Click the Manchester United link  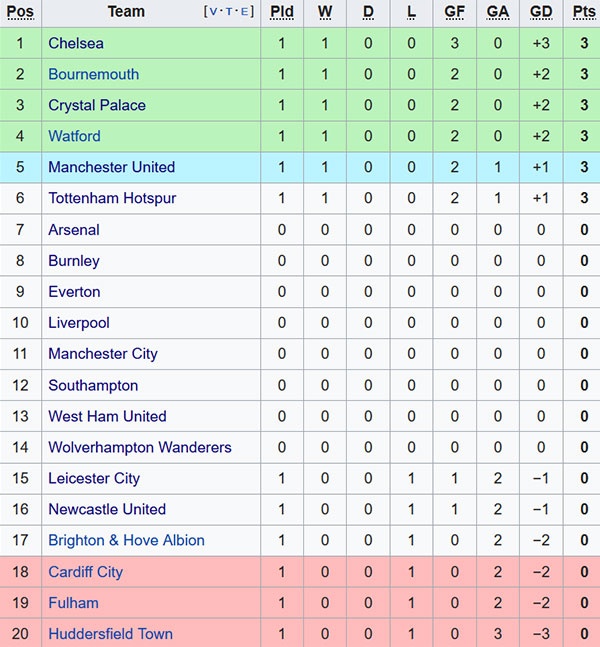click(x=111, y=167)
